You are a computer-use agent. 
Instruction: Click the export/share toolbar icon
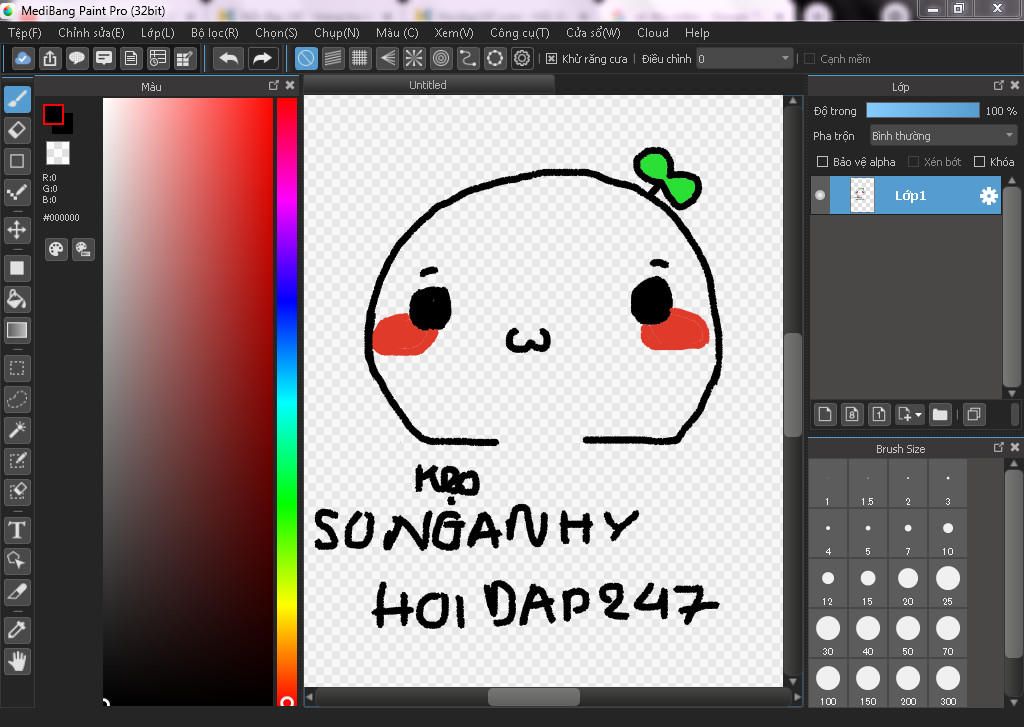[50, 59]
